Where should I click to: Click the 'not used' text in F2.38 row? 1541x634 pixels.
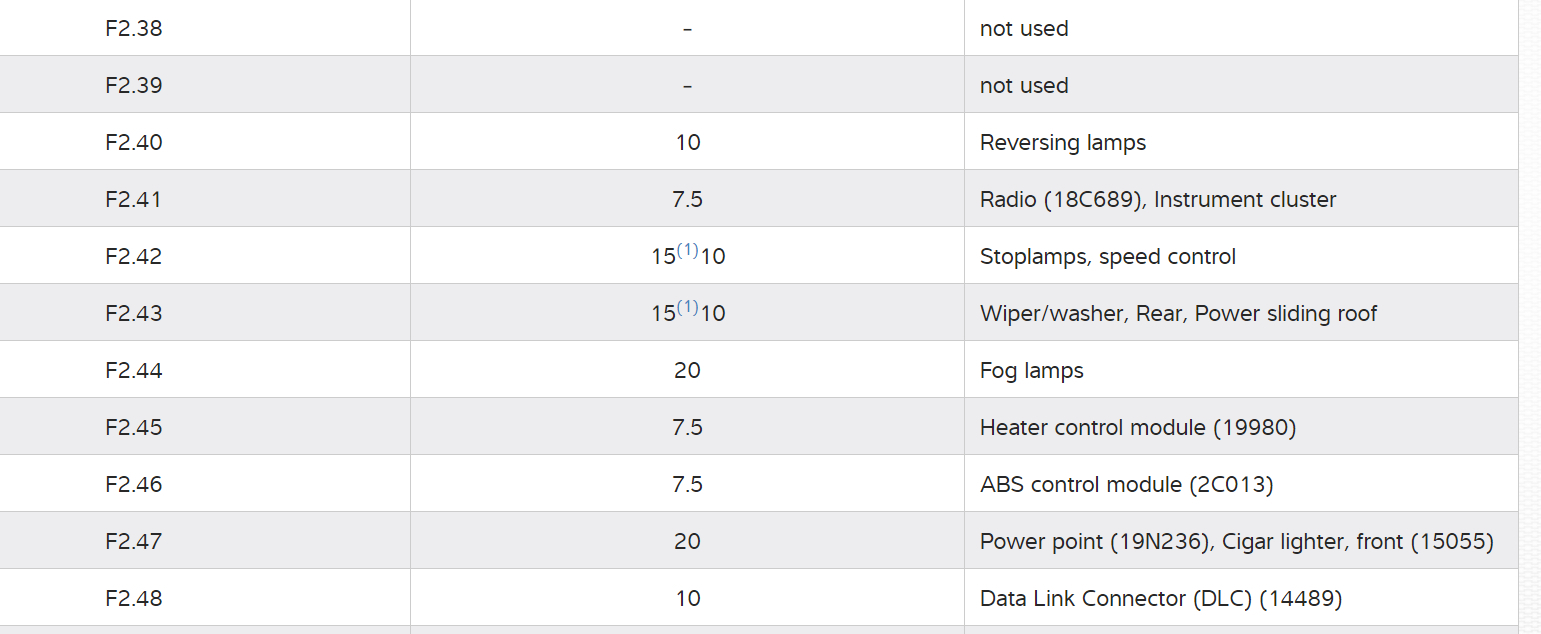tap(1023, 28)
